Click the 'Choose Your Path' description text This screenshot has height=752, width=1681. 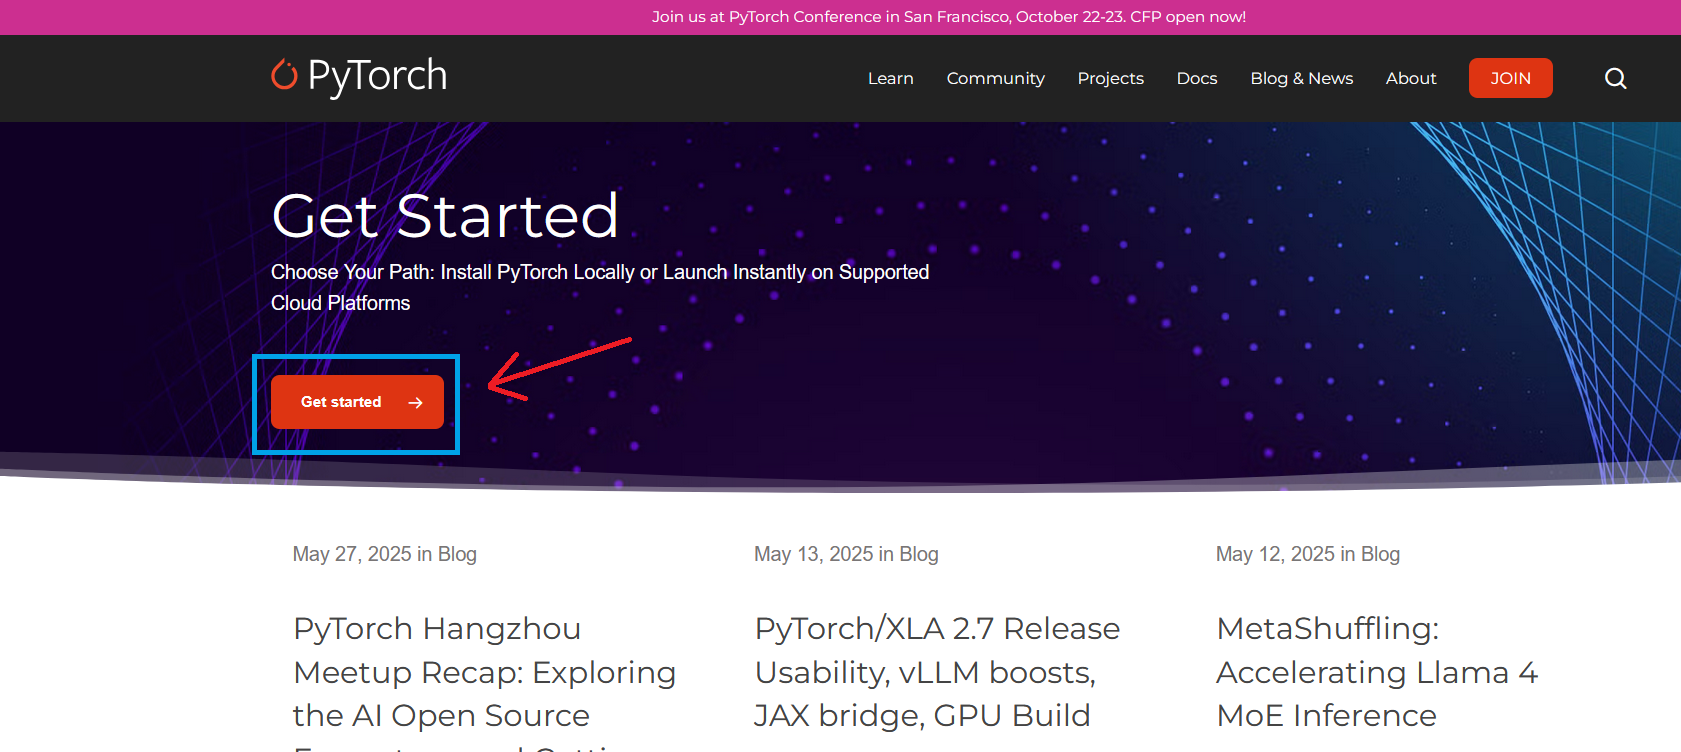[x=600, y=287]
